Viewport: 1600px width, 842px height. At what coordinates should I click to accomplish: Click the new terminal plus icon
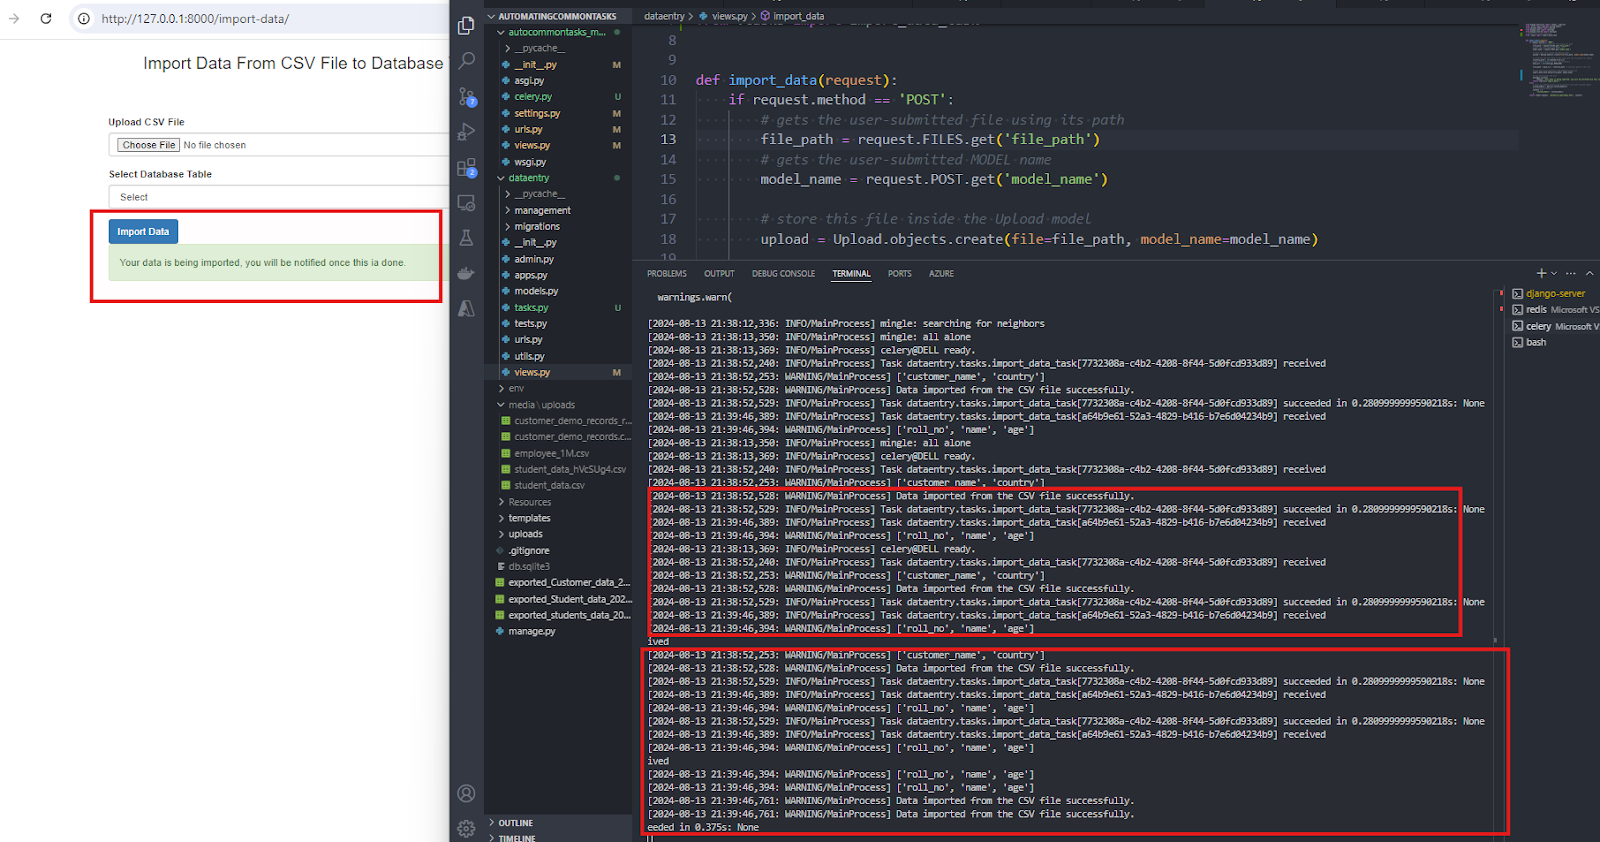click(x=1541, y=273)
